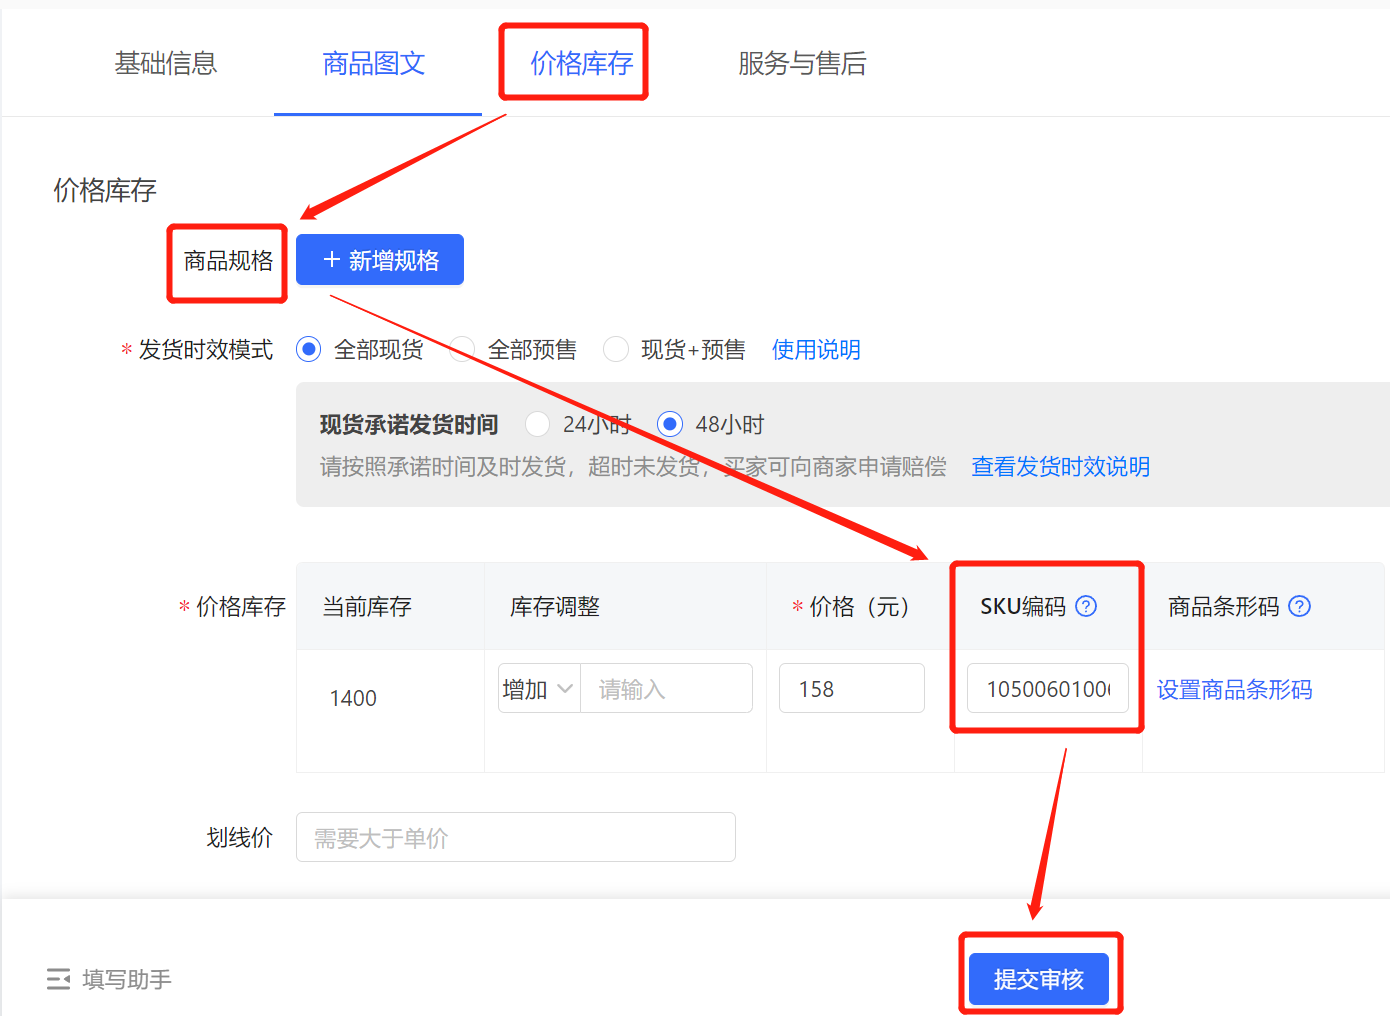Image resolution: width=1390 pixels, height=1016 pixels.
Task: Select the 全部预售 radio option
Action: click(x=462, y=349)
